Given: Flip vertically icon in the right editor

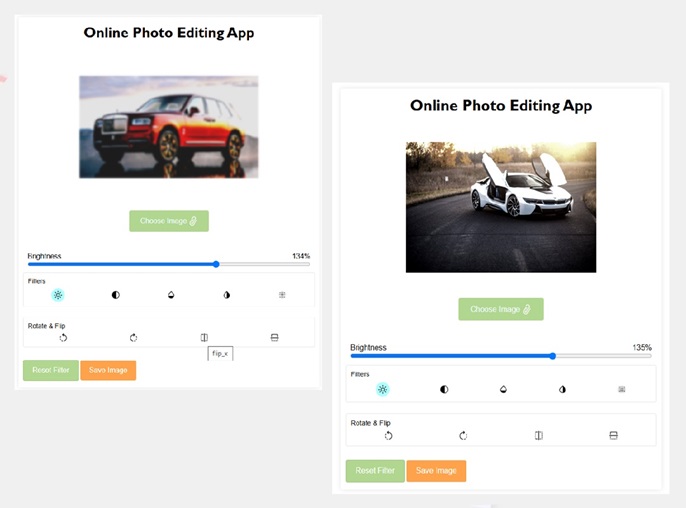Looking at the screenshot, I should pos(614,435).
